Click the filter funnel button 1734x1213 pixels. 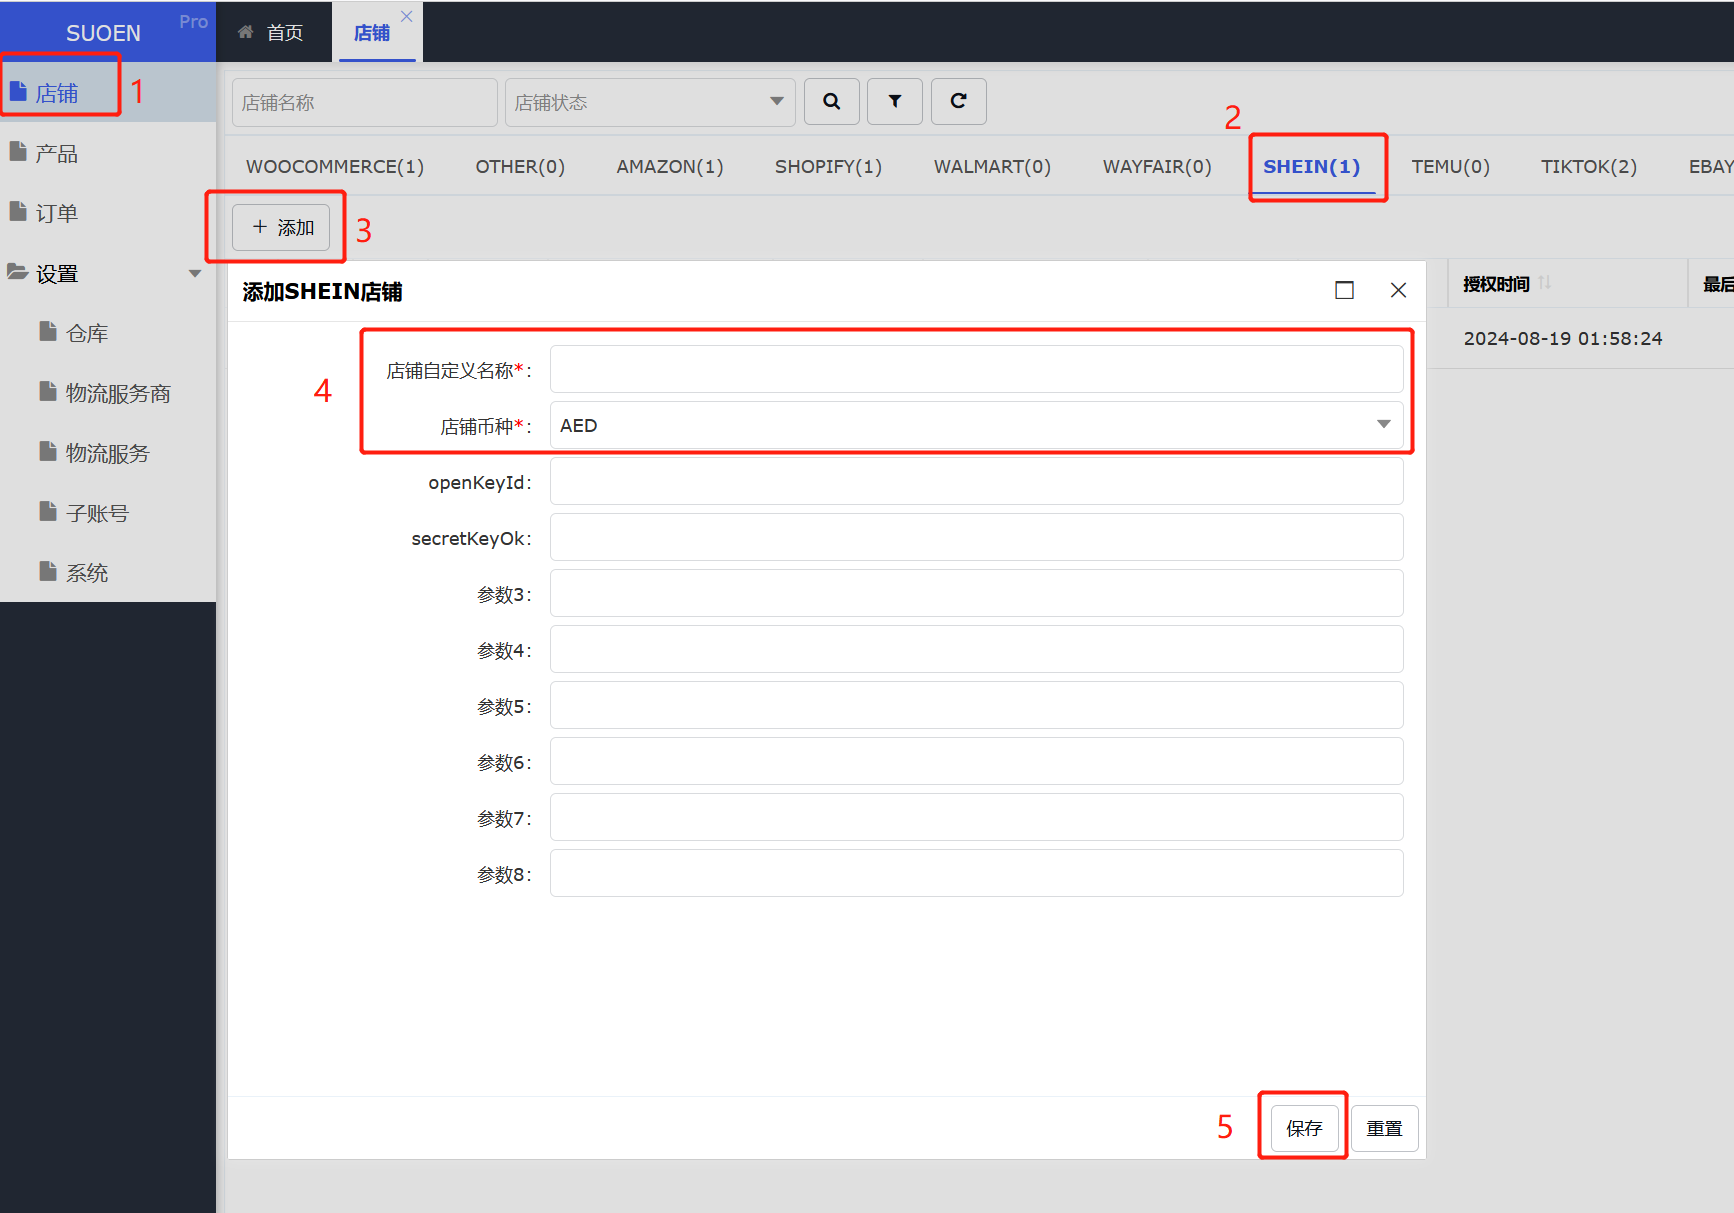[895, 101]
